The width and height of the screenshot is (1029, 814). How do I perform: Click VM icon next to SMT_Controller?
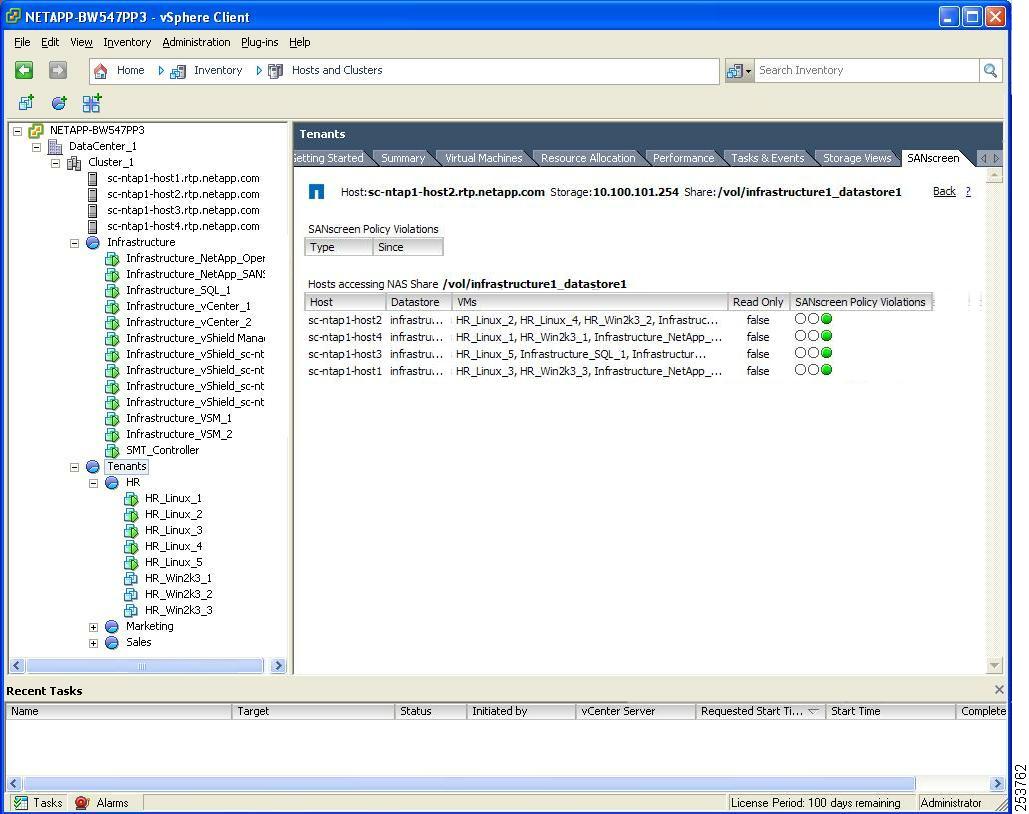coord(112,451)
